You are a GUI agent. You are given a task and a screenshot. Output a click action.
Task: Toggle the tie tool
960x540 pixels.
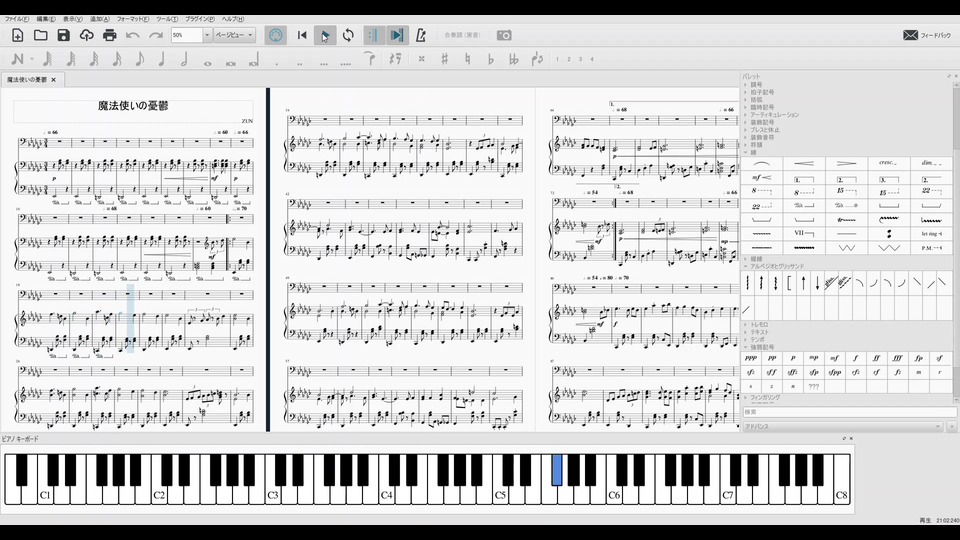click(369, 59)
